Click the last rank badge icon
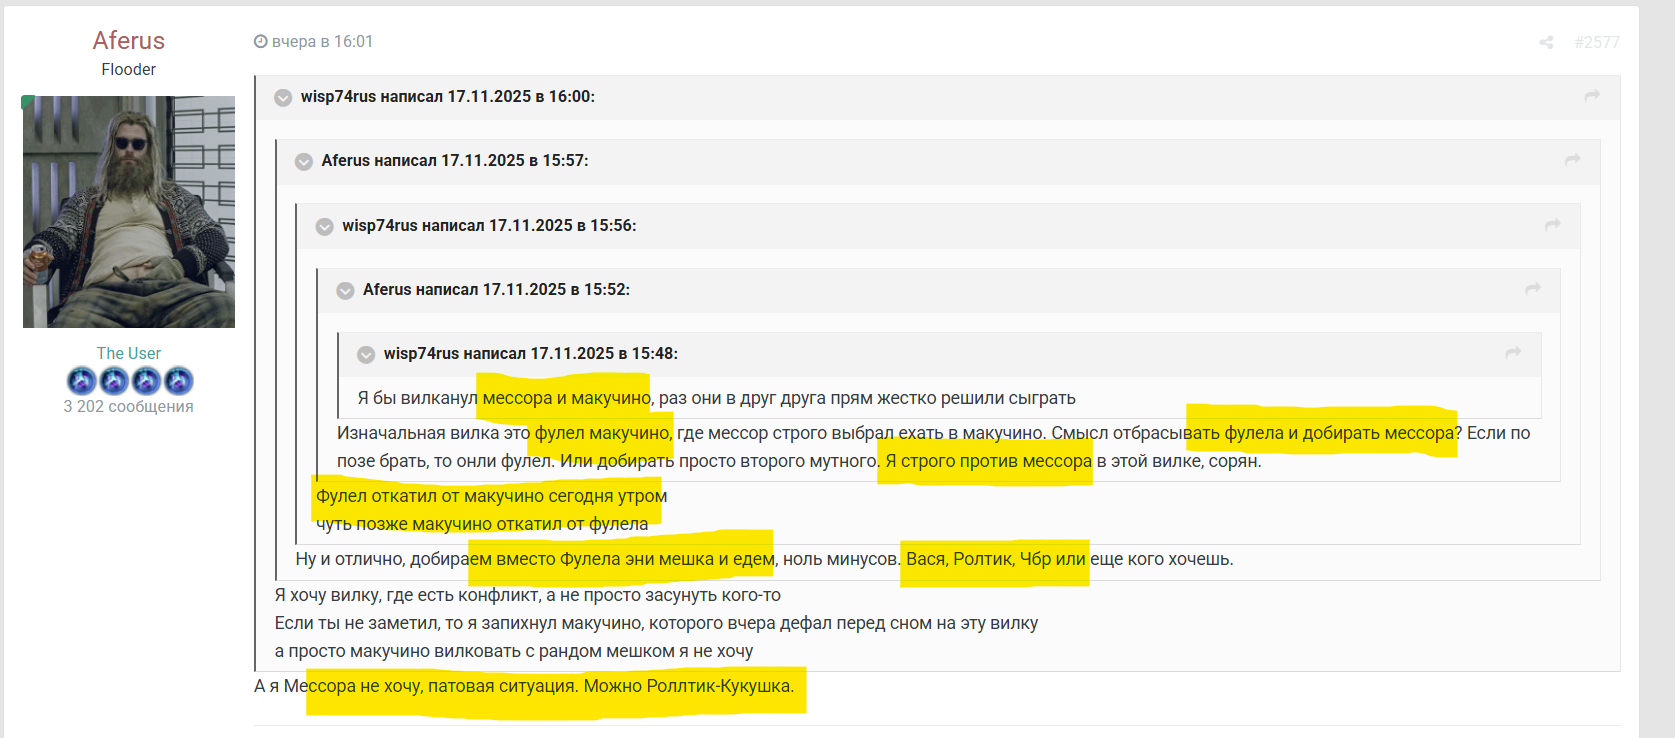Viewport: 1675px width, 738px height. pyautogui.click(x=178, y=381)
